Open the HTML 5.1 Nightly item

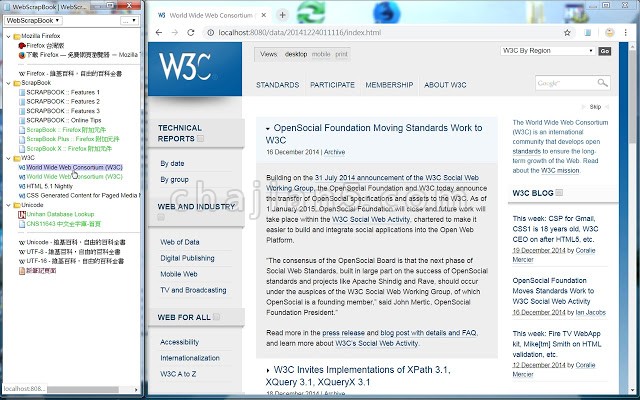(49, 187)
